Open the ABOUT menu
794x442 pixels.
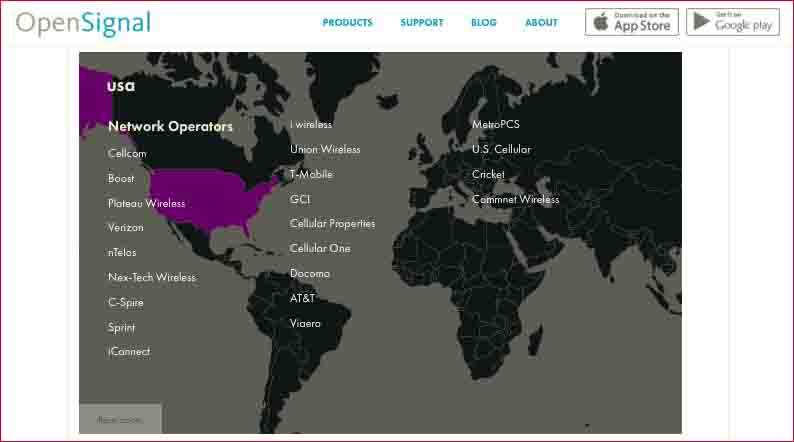tap(541, 23)
